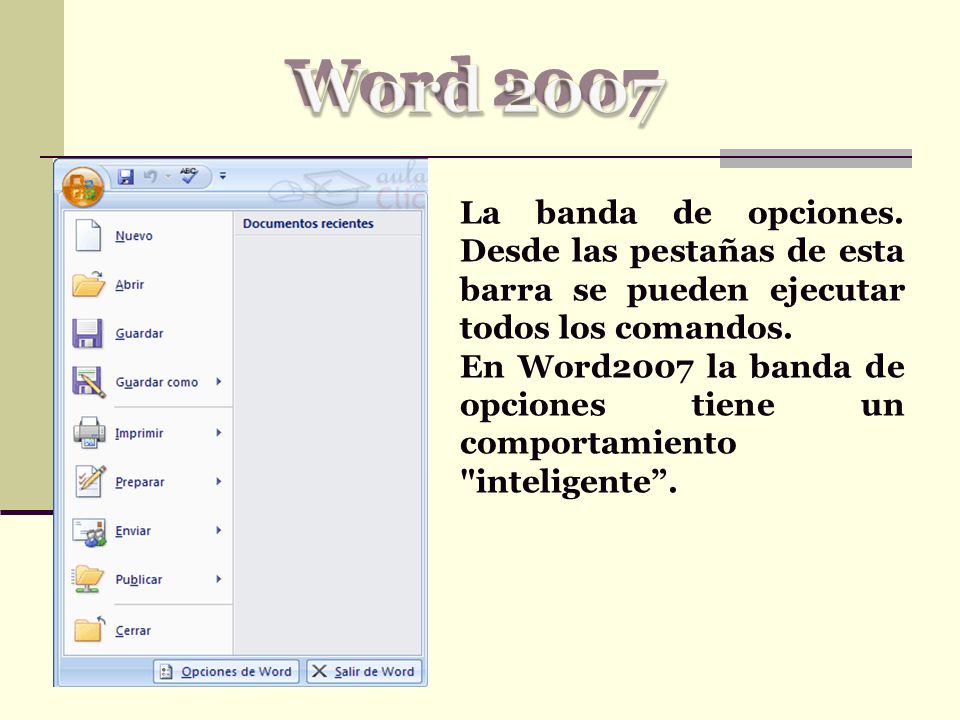The height and width of the screenshot is (720, 960).
Task: Click the open folder icon beside Abrir
Action: tap(88, 284)
